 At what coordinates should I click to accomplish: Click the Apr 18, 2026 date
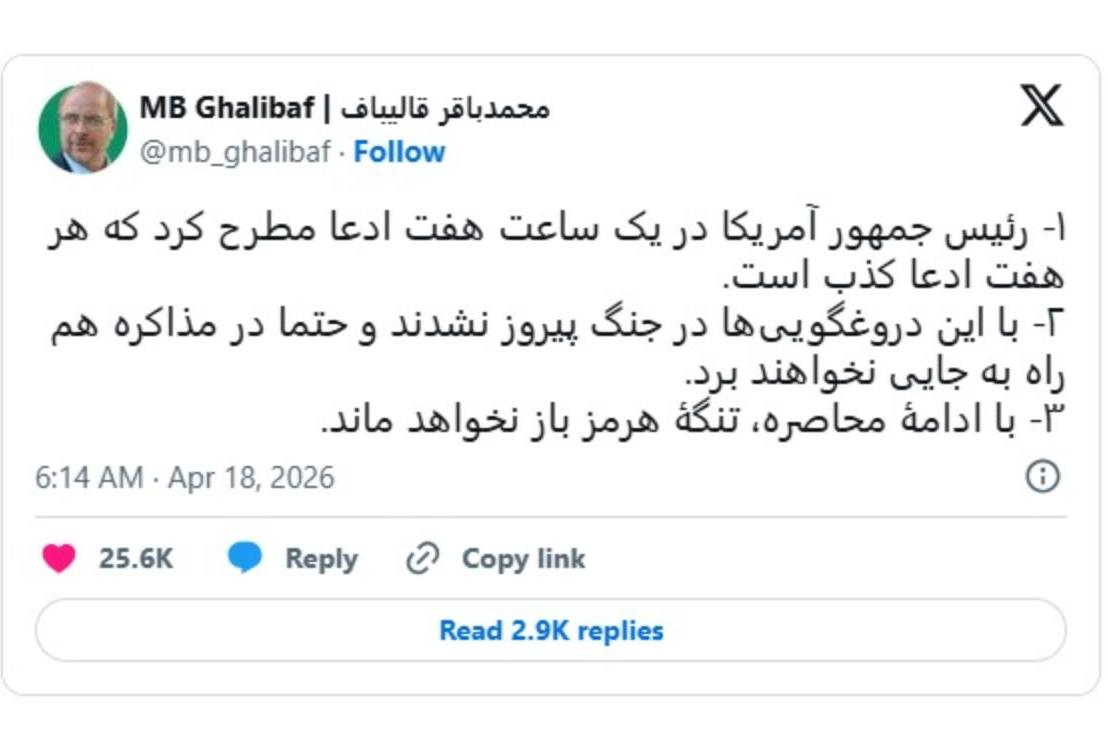[x=250, y=477]
